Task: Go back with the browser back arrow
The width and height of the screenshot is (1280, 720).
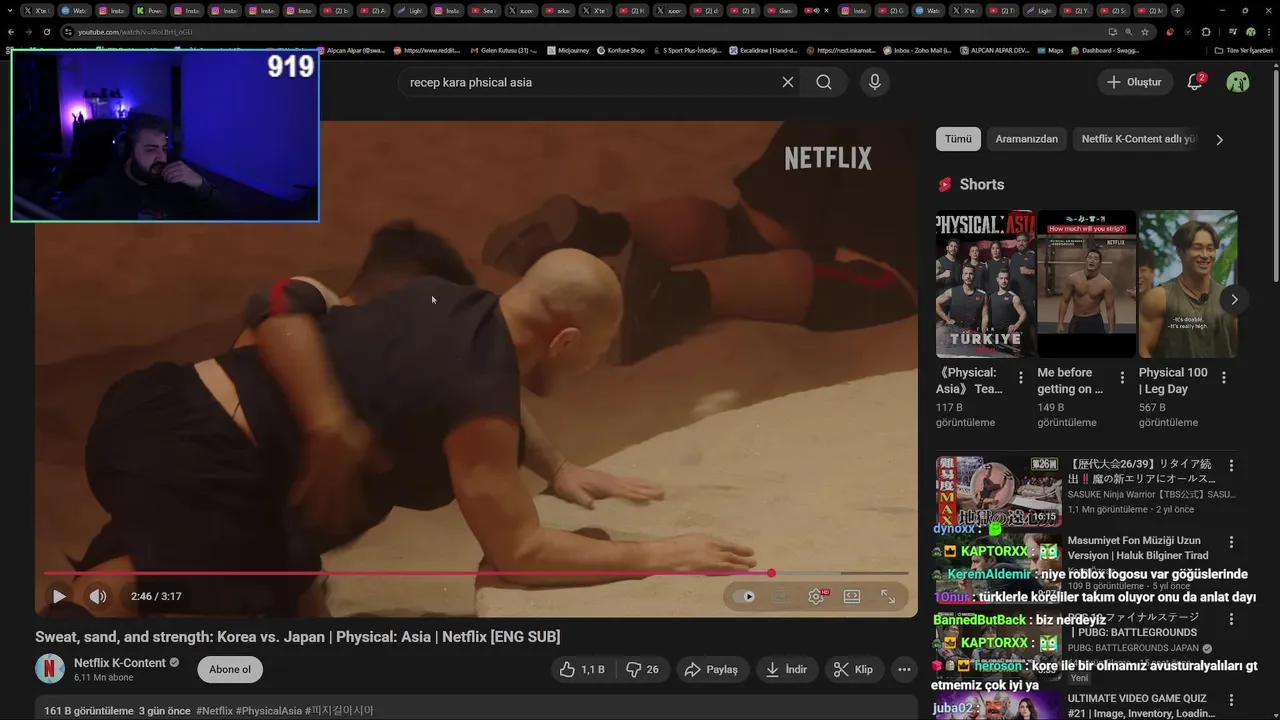Action: (x=9, y=32)
